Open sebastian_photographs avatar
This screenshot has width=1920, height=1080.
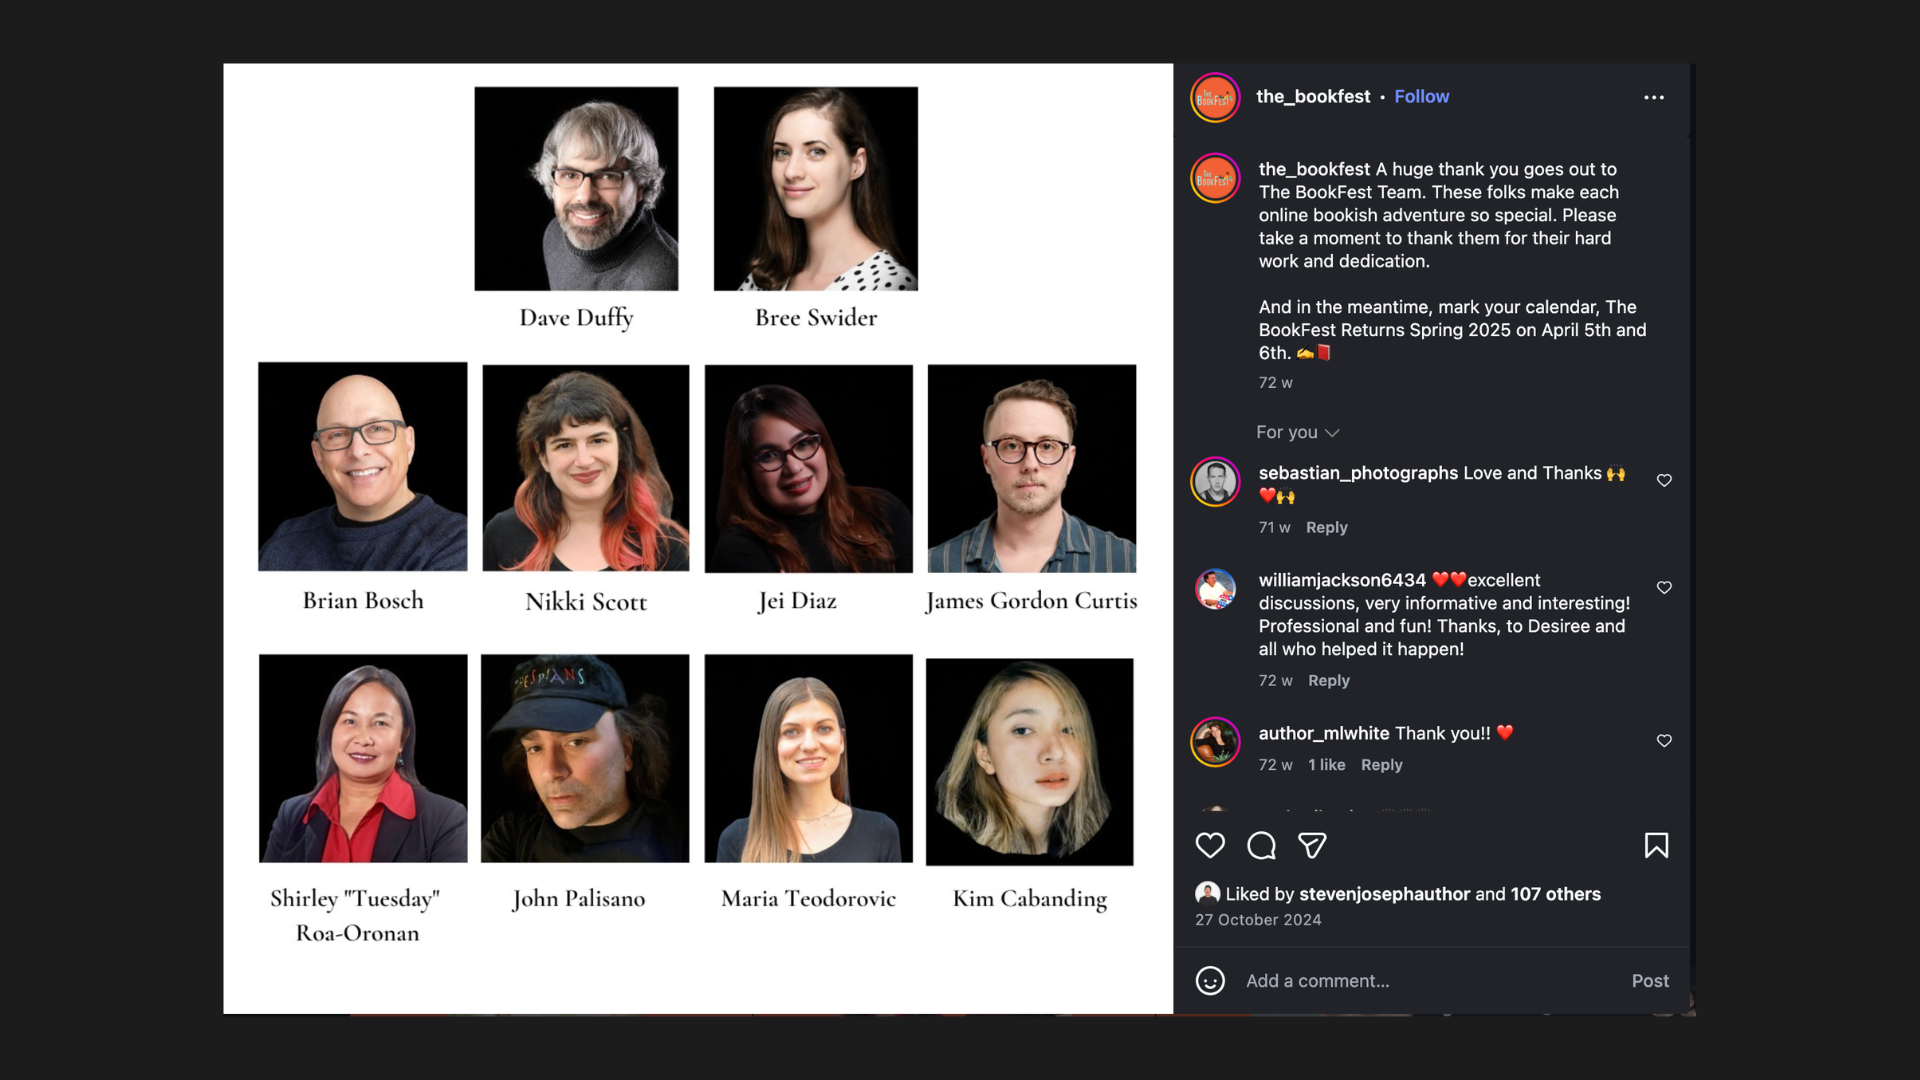click(x=1214, y=481)
